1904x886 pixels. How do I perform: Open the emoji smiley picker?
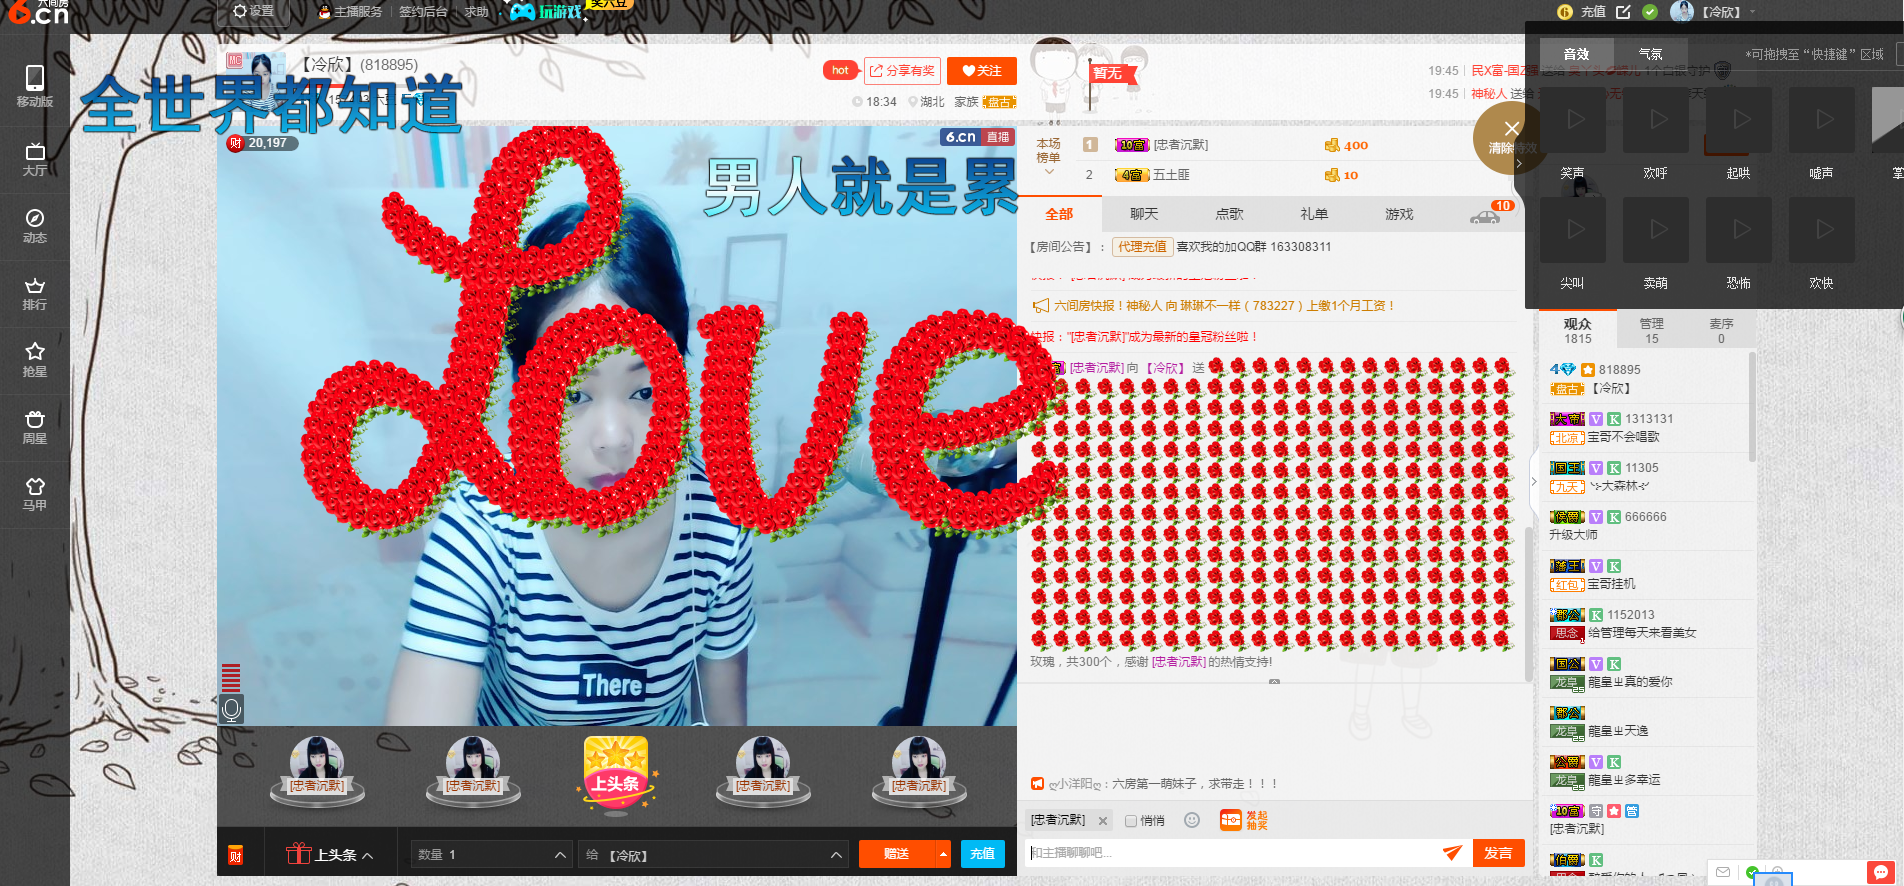point(1192,820)
